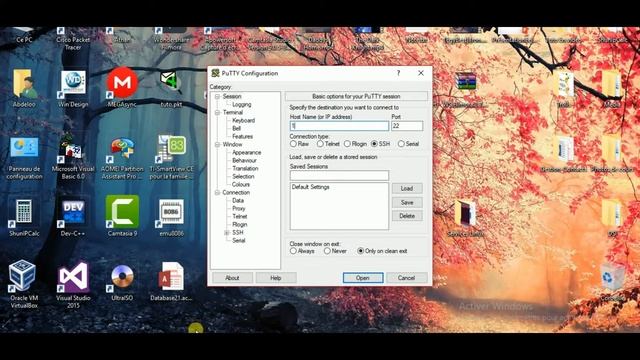Select Data under Connection
Image resolution: width=640 pixels, height=360 pixels.
click(238, 200)
